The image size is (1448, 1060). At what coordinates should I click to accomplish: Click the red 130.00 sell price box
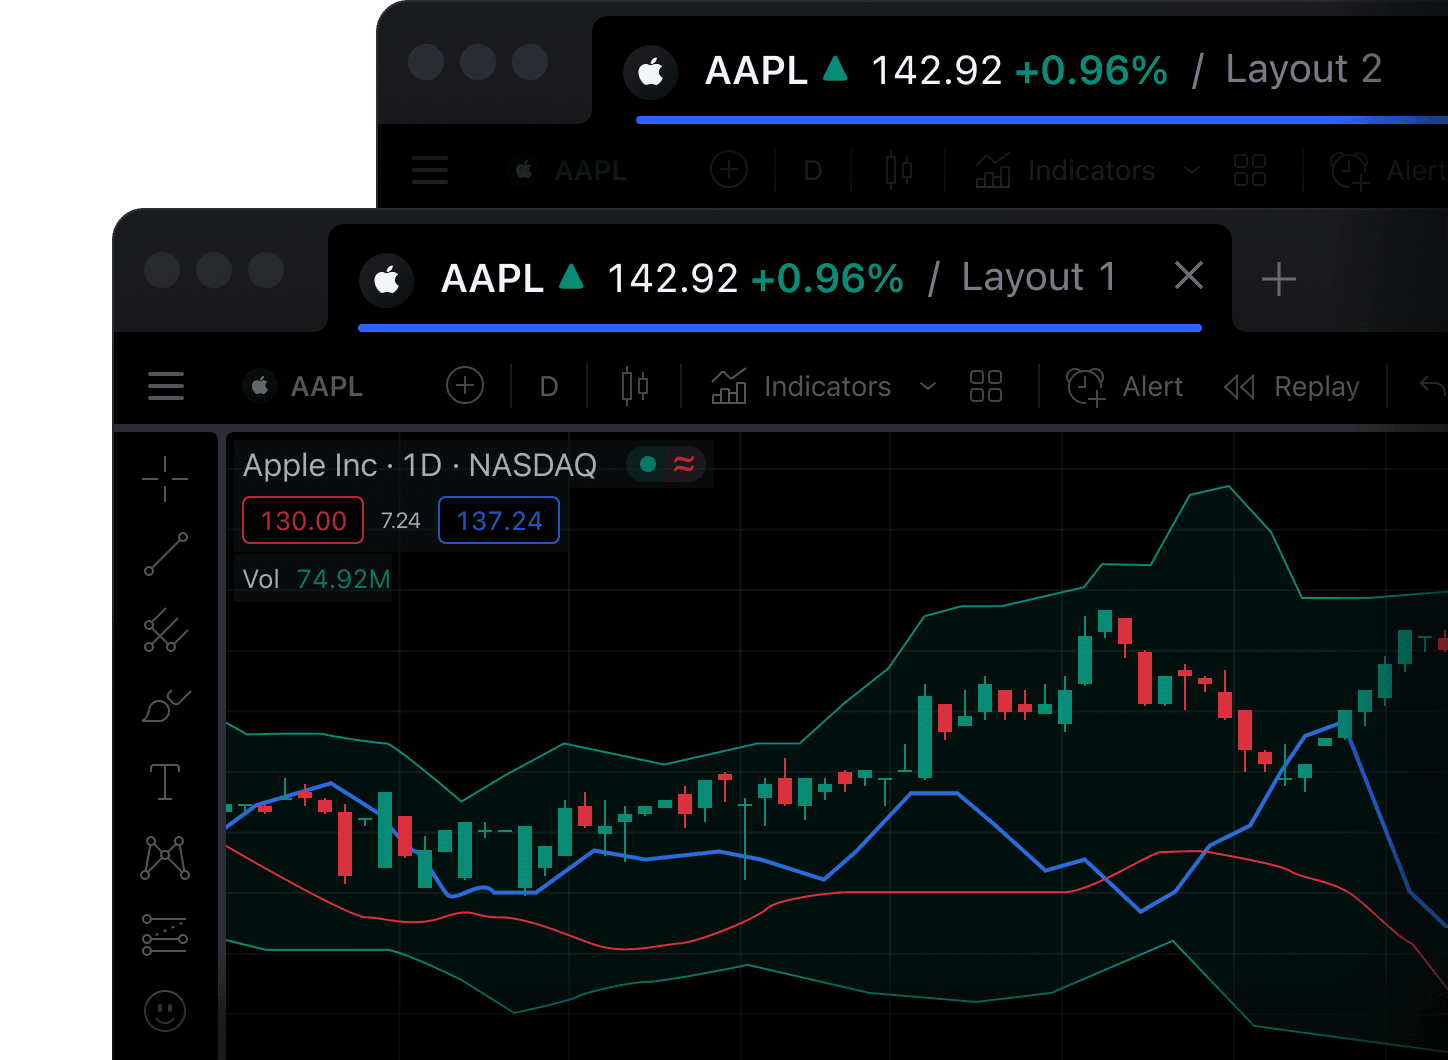click(303, 521)
